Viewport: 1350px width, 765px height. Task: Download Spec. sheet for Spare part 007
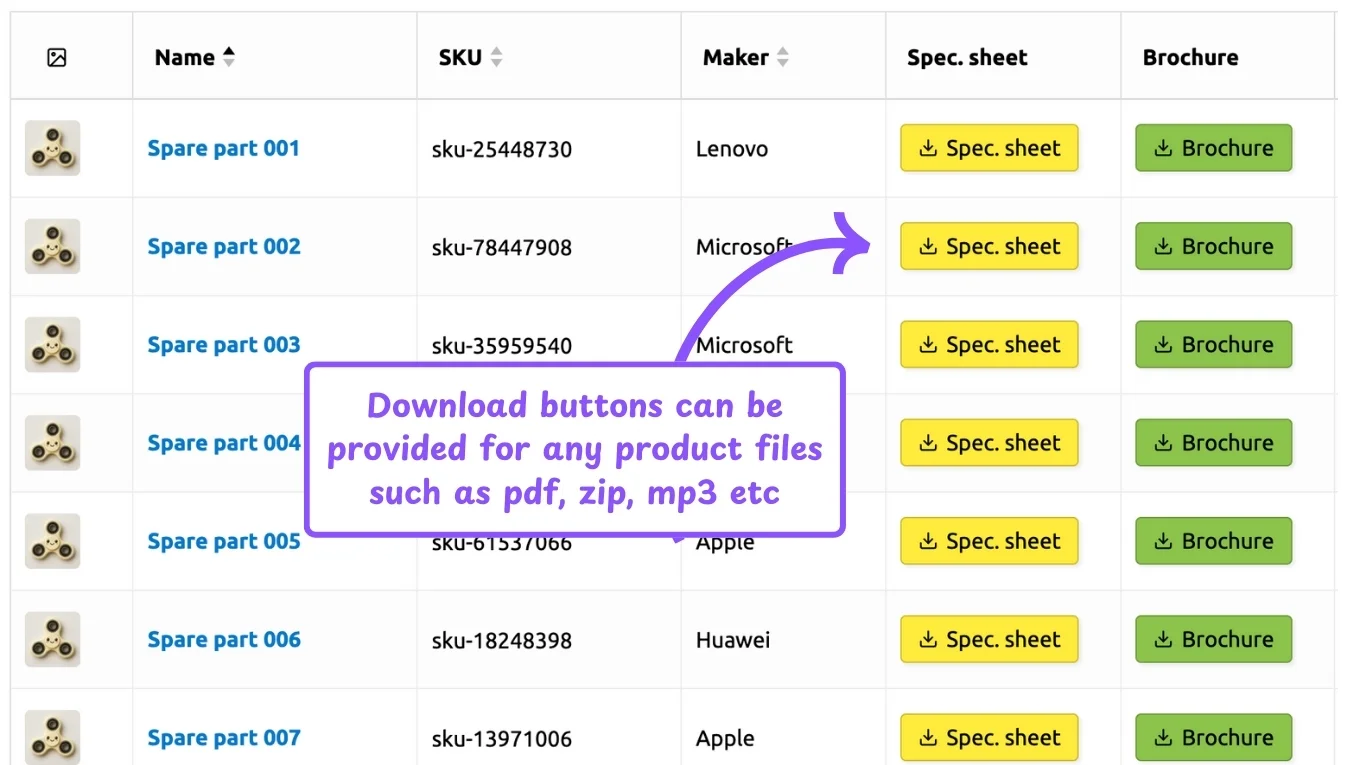point(989,737)
